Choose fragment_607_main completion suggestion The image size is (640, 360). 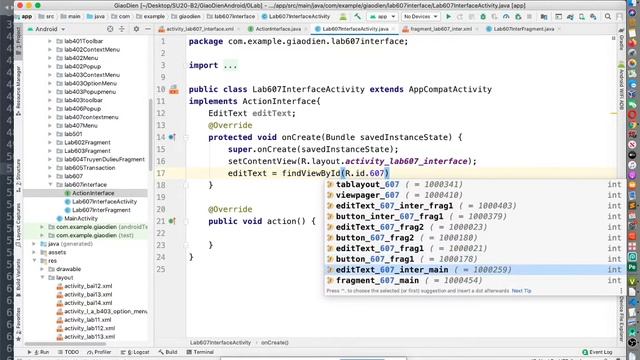[x=474, y=280]
